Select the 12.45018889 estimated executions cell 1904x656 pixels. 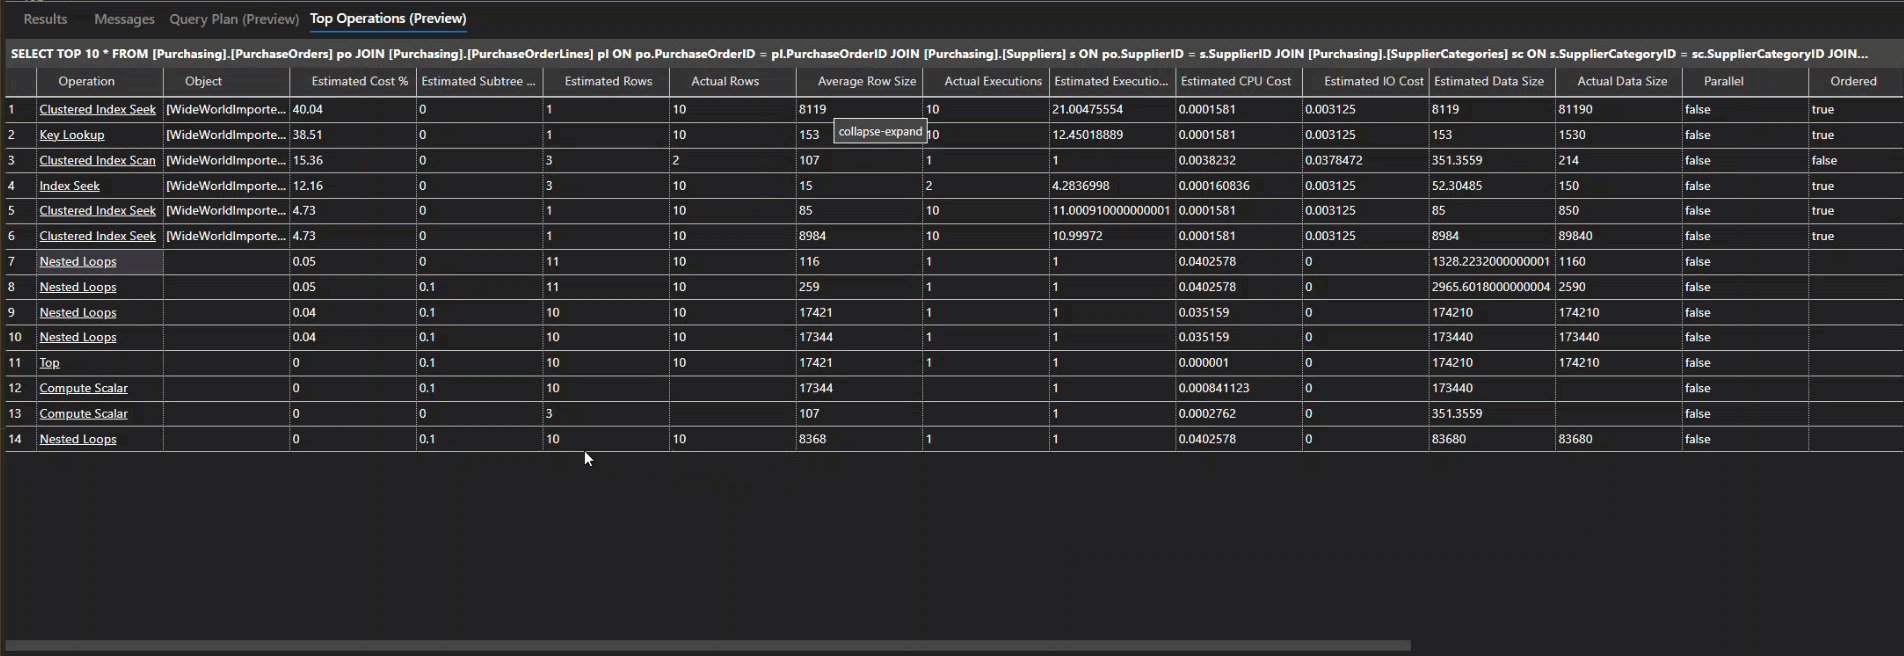pos(1113,135)
